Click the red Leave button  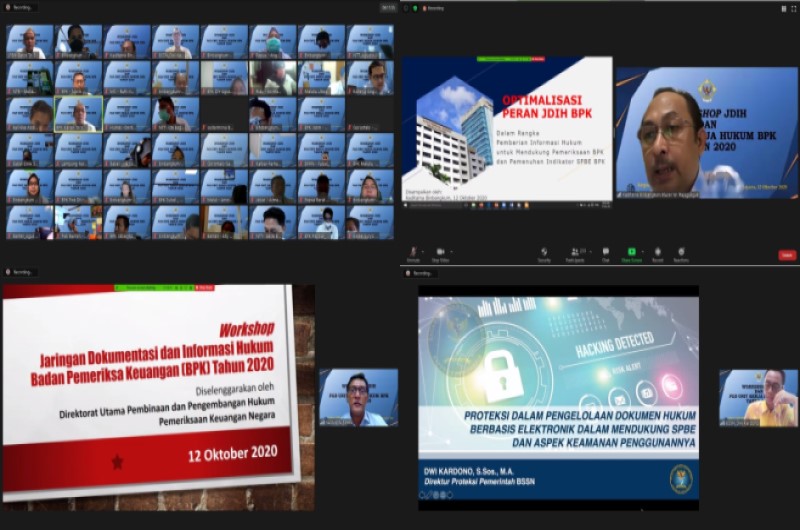(787, 255)
